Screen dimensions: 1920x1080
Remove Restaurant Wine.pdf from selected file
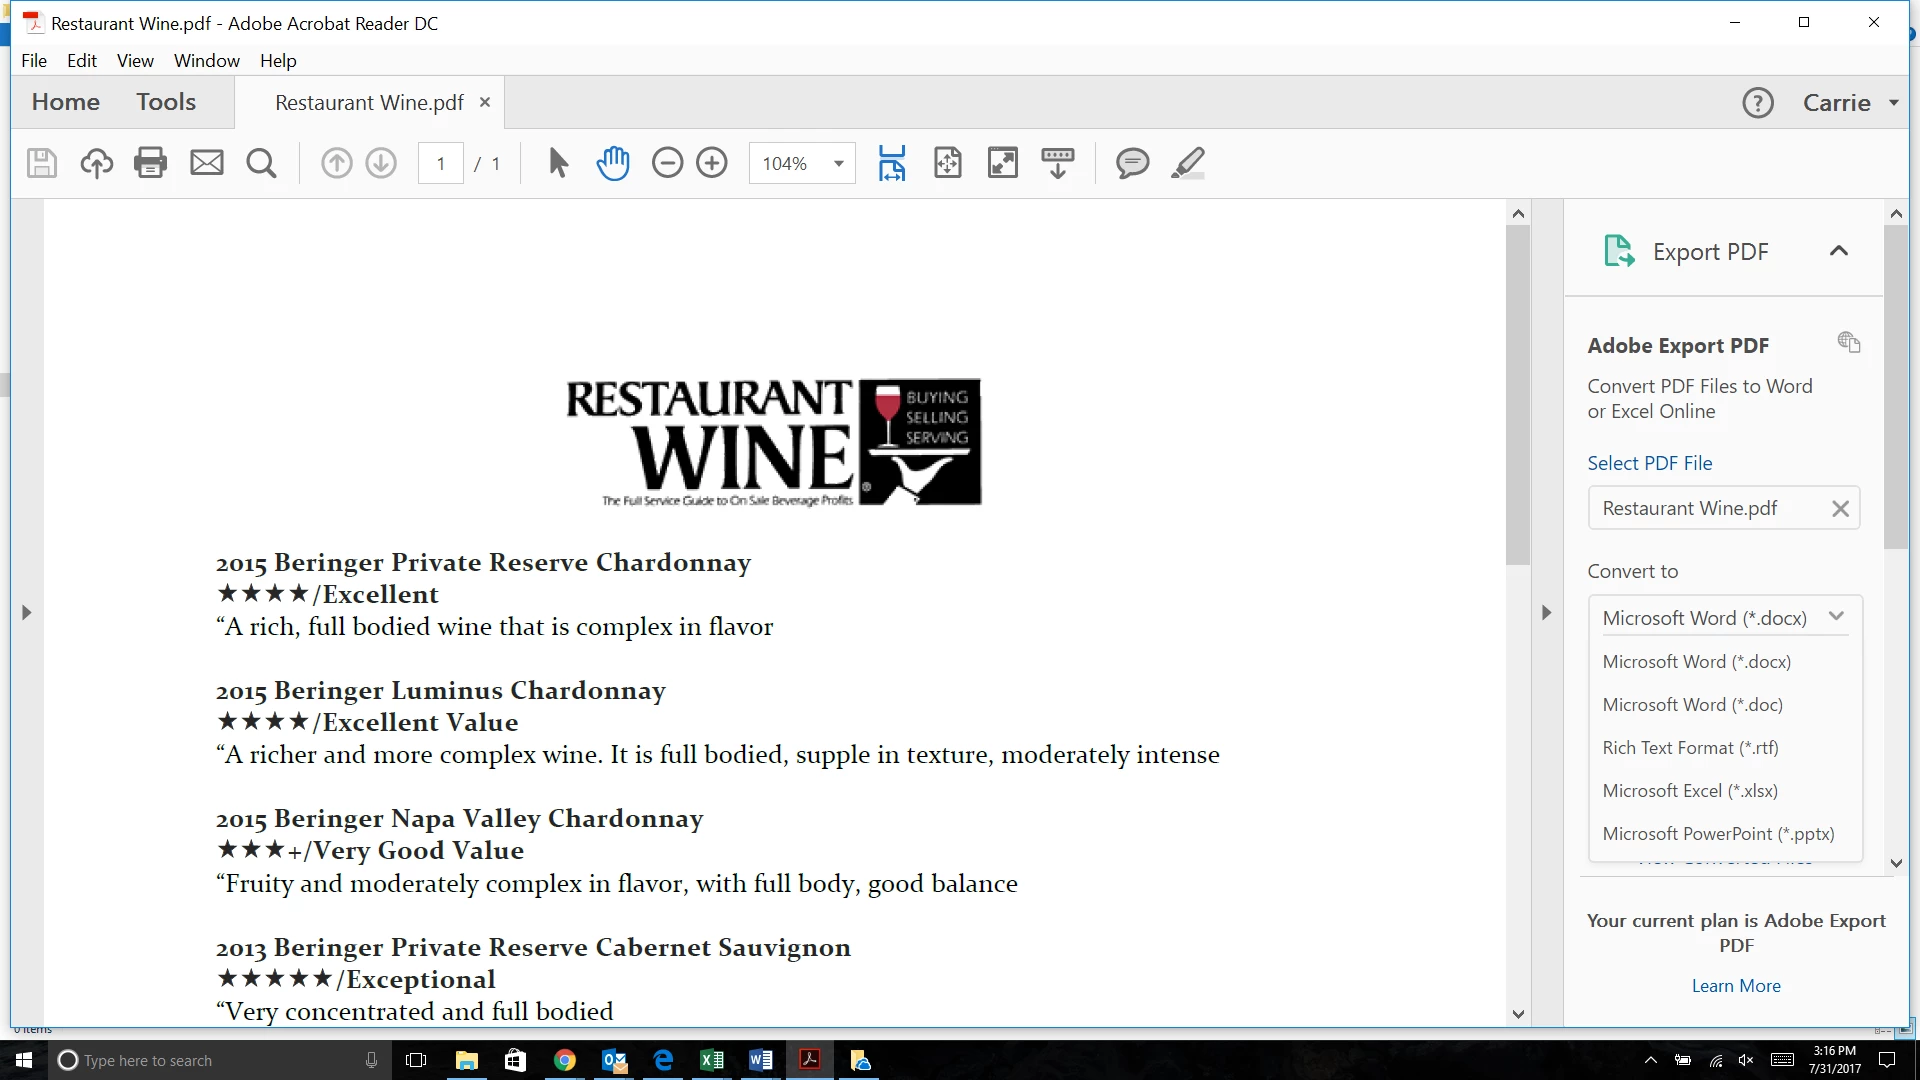[x=1839, y=508]
